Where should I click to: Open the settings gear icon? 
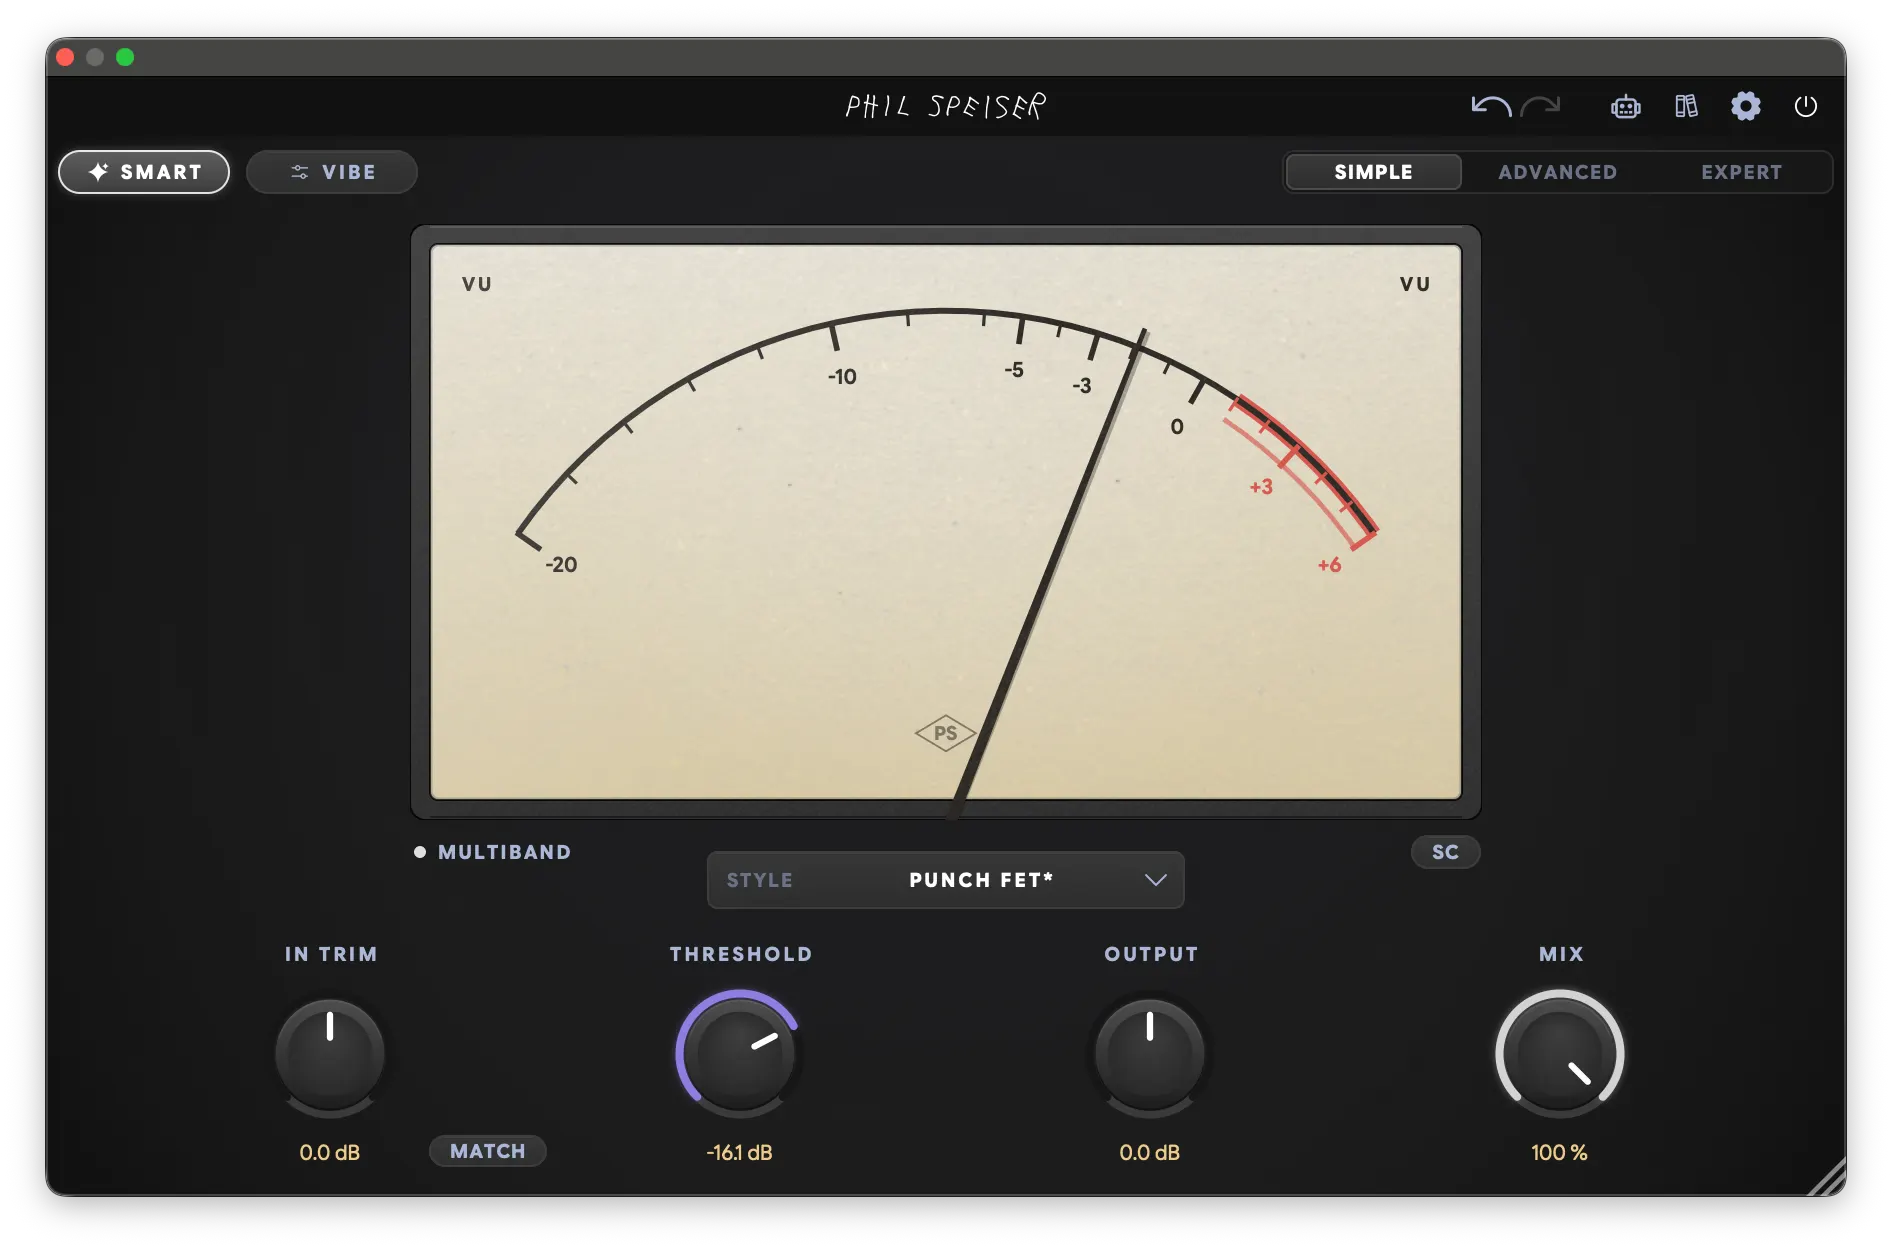point(1746,106)
